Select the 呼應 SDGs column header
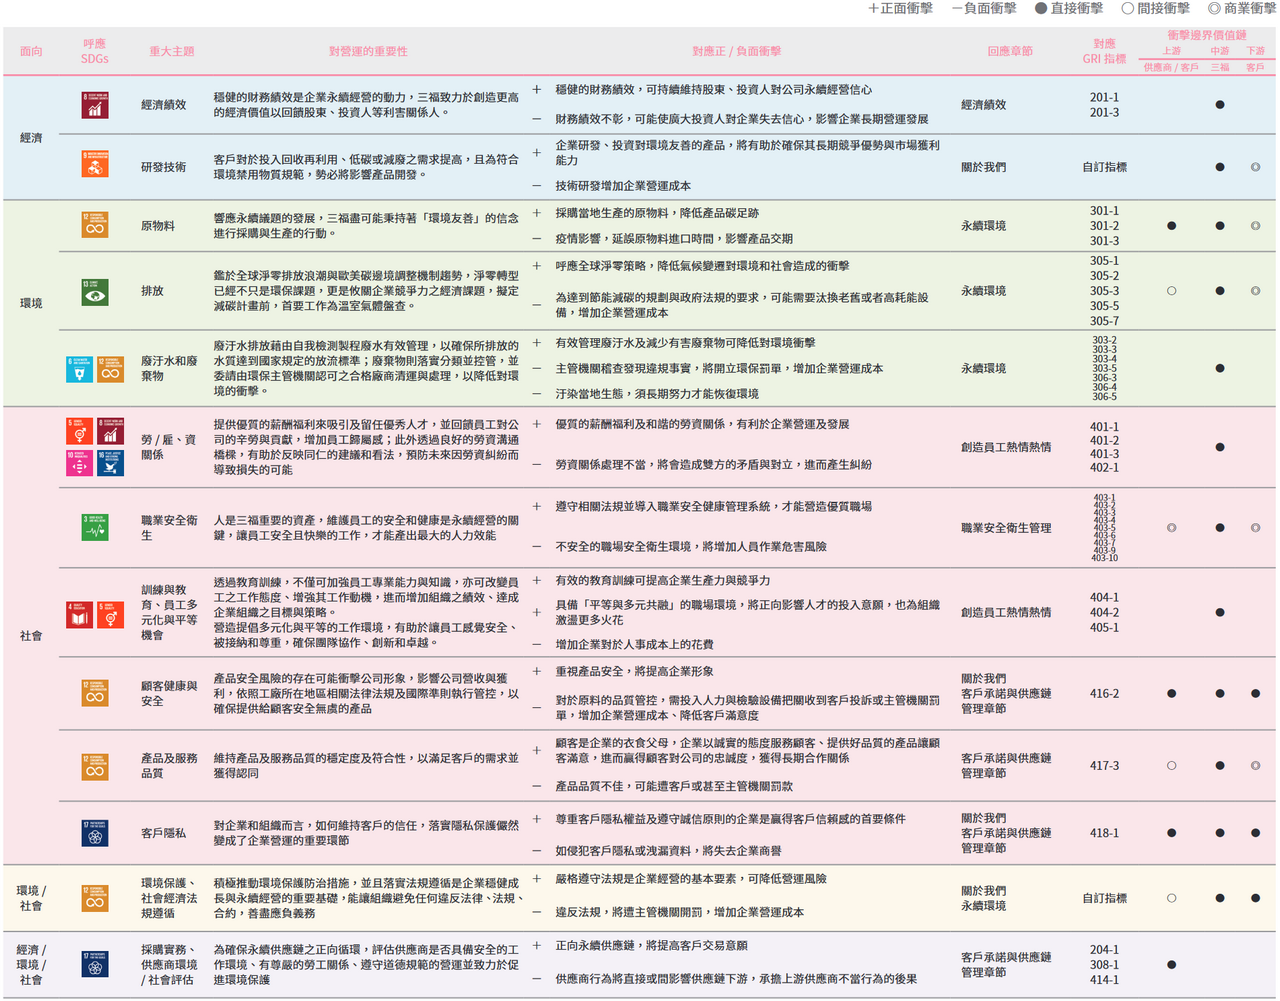Viewport: 1280px width, 1001px height. pos(95,51)
